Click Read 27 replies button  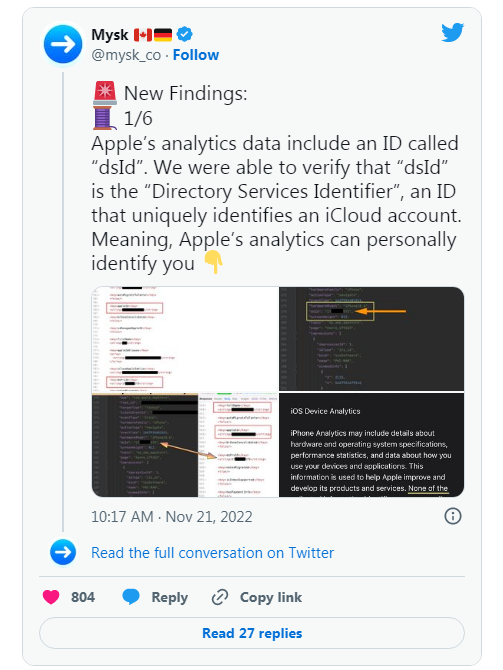(x=252, y=633)
